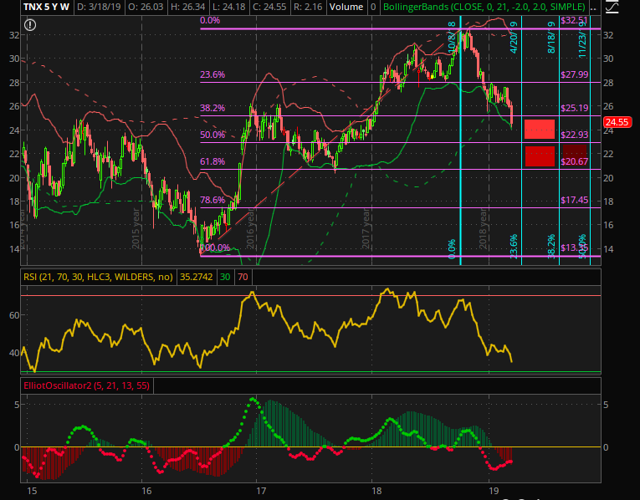640x500 pixels.
Task: Expand the '..' more studies indicator in header
Action: click(x=595, y=7)
